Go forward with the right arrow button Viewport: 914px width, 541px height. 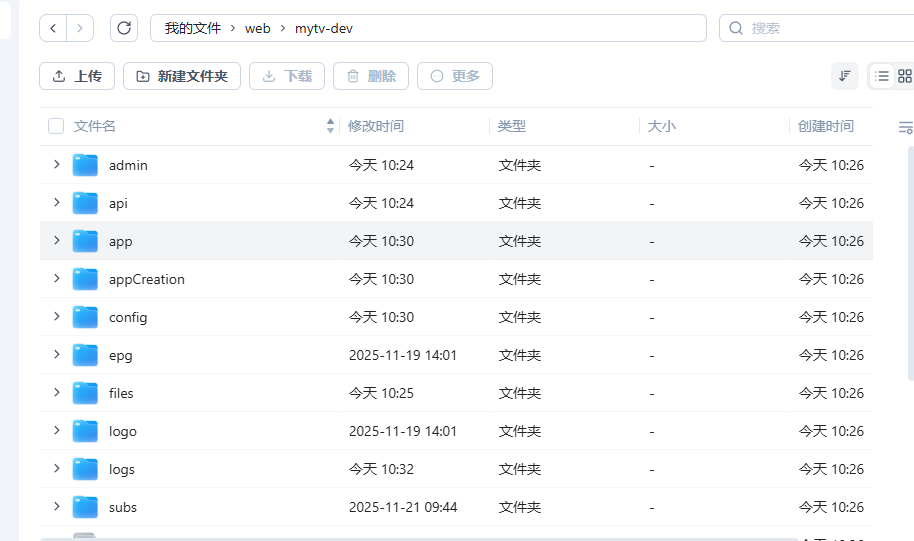pyautogui.click(x=80, y=28)
